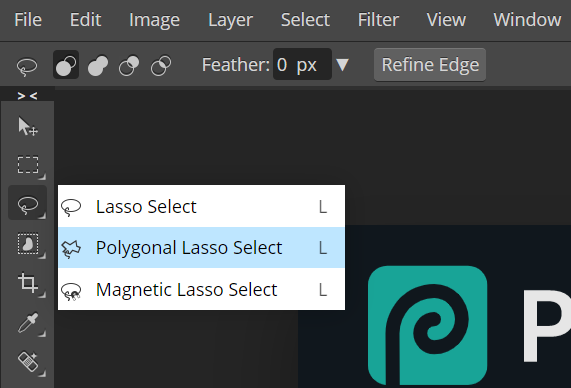The image size is (571, 388).
Task: Enable the intersect selection mode
Action: 161,65
